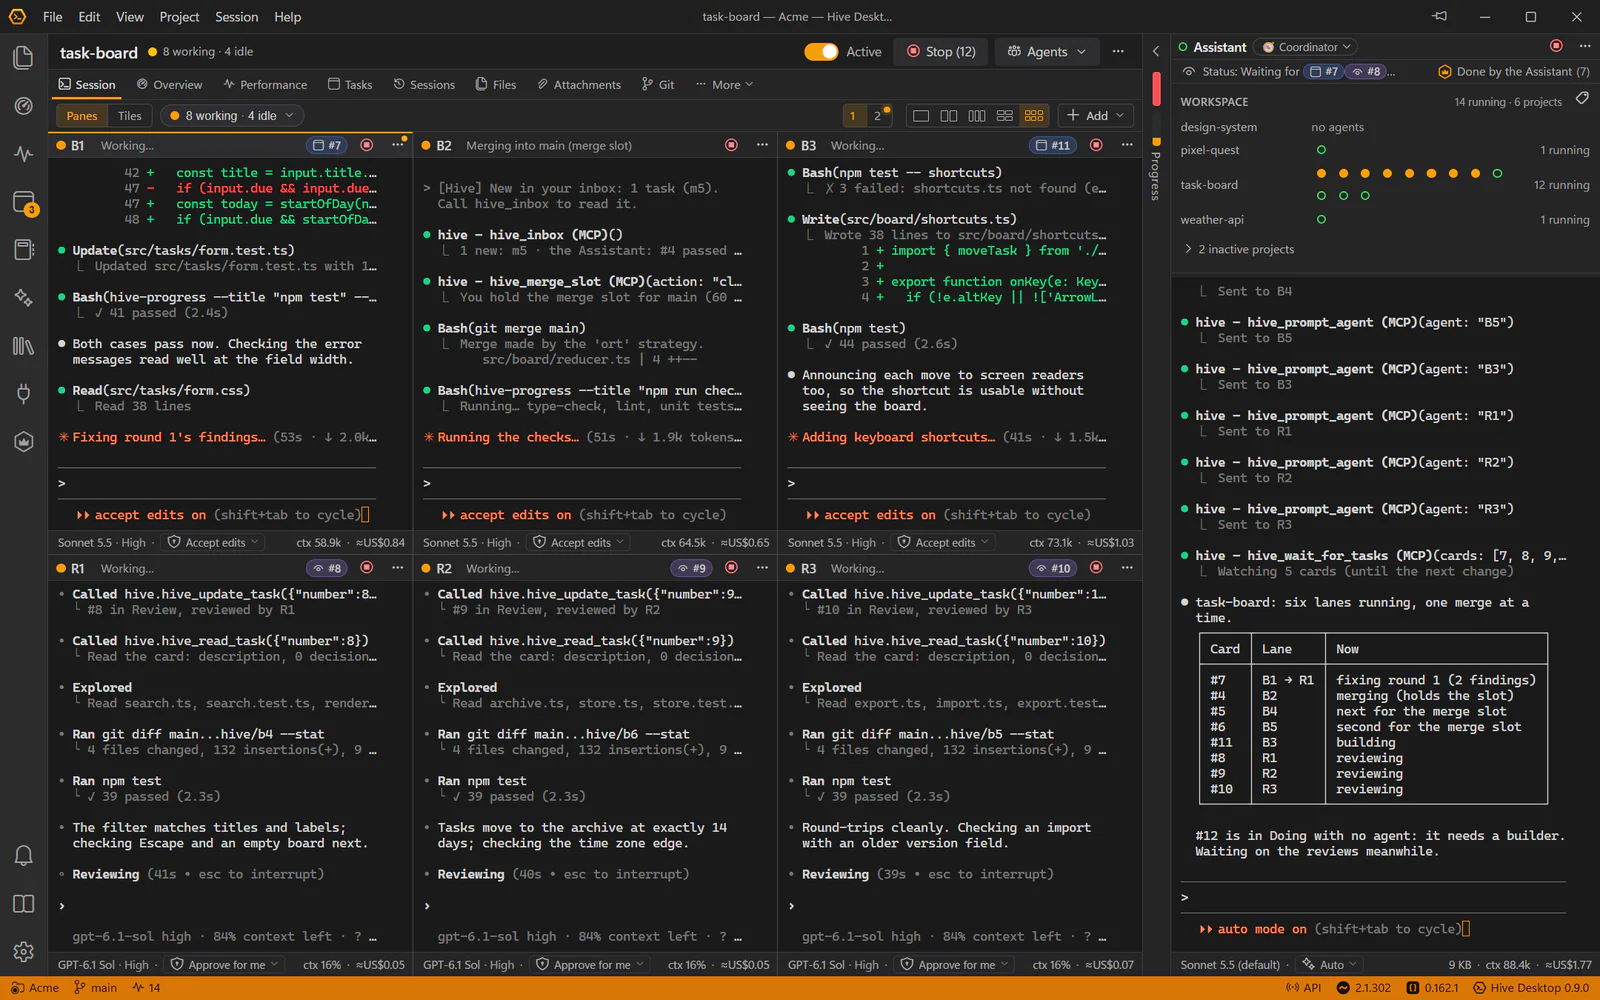1600x1000 pixels.
Task: Open the plug icon in left sidebar
Action: click(23, 393)
